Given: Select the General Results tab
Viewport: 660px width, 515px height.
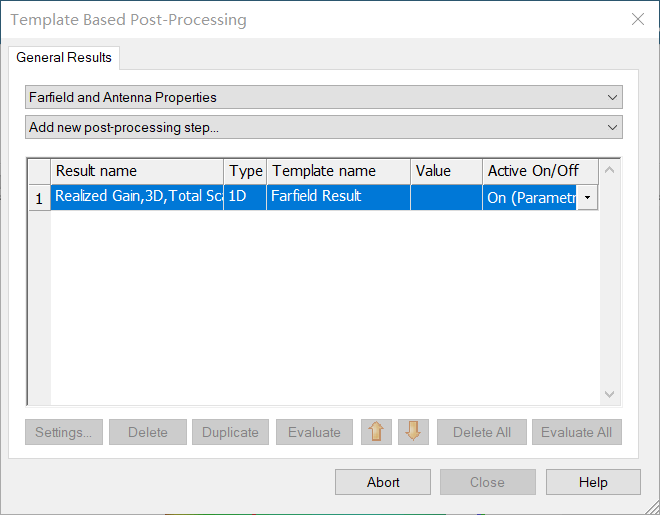Looking at the screenshot, I should tap(64, 57).
